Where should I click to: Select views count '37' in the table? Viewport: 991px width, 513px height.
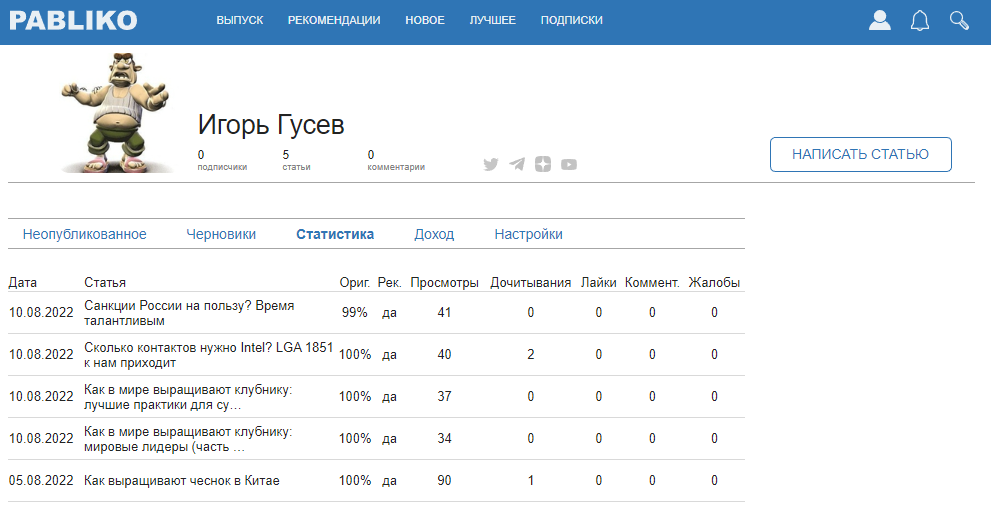point(444,397)
